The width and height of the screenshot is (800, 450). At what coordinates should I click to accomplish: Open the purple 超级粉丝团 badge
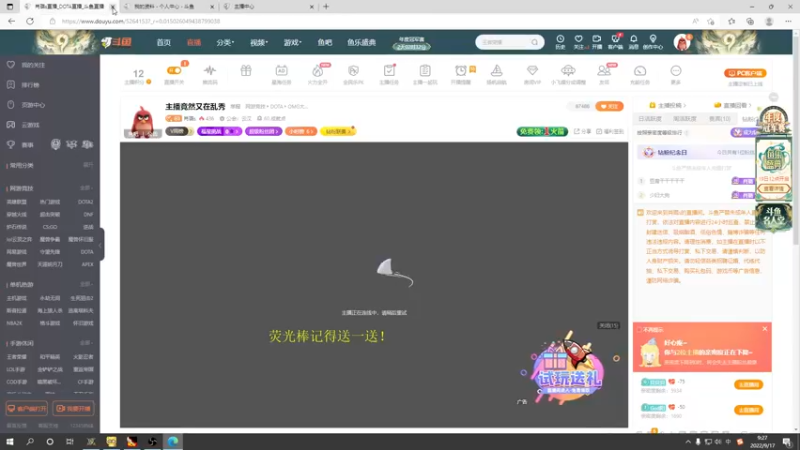263,131
